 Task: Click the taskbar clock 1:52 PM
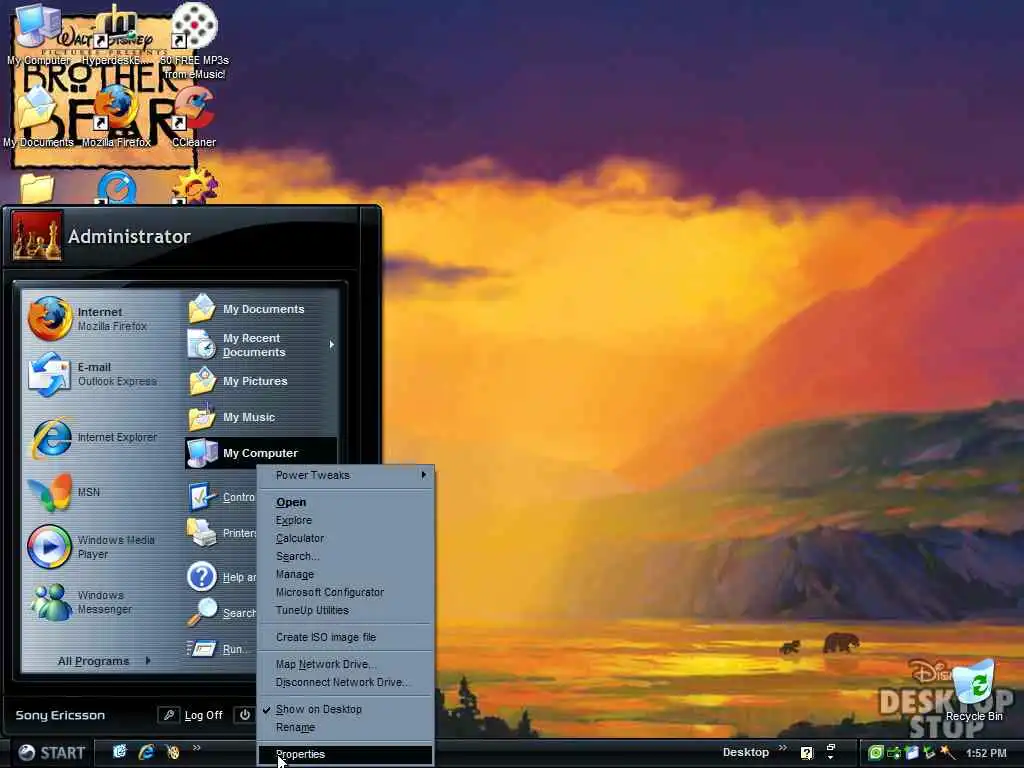(986, 753)
